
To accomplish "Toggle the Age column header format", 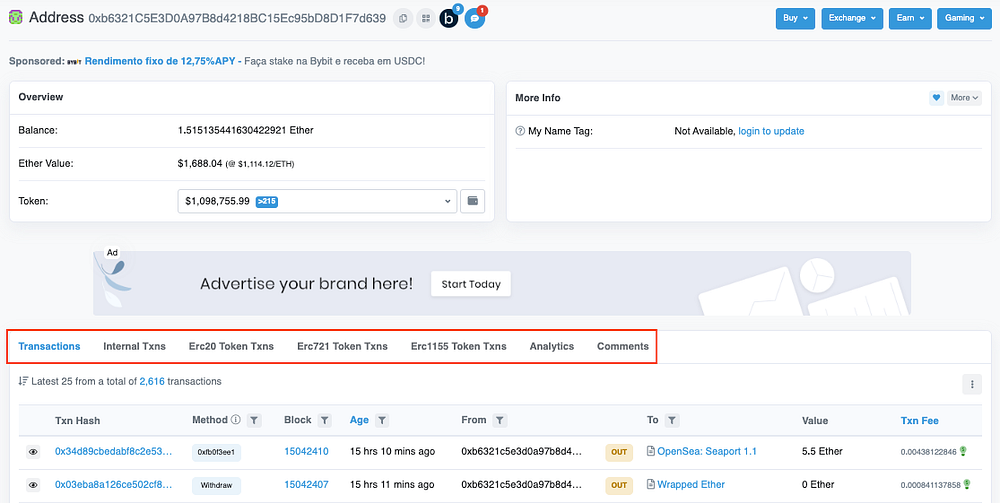I will click(359, 420).
